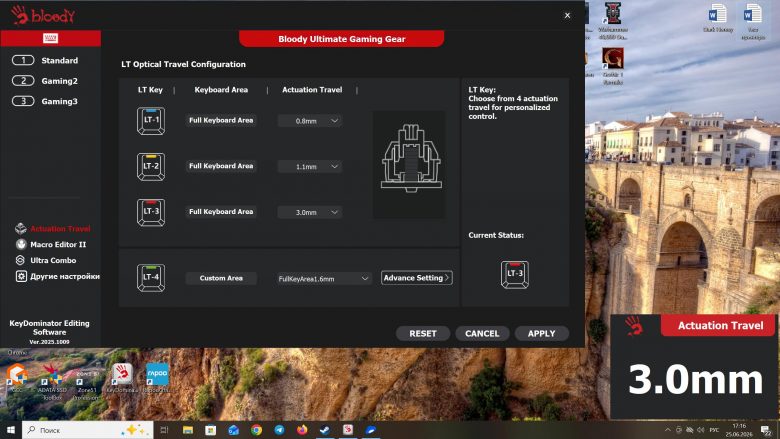Click Full Keyboard Area for LT-3
Image resolution: width=780 pixels, height=439 pixels.
[221, 212]
